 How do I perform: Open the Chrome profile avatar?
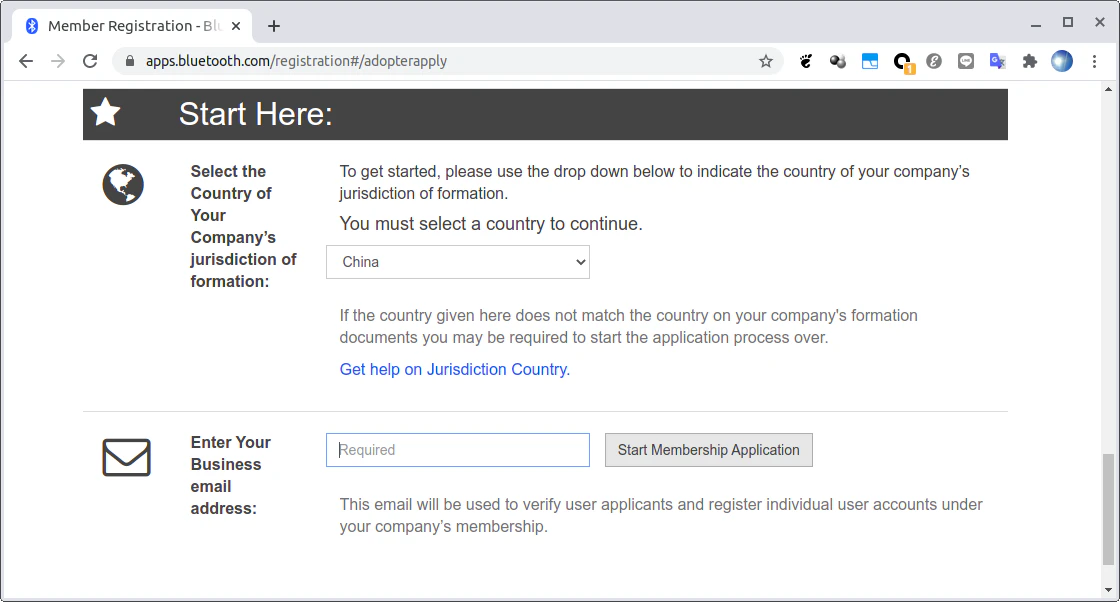click(x=1062, y=61)
